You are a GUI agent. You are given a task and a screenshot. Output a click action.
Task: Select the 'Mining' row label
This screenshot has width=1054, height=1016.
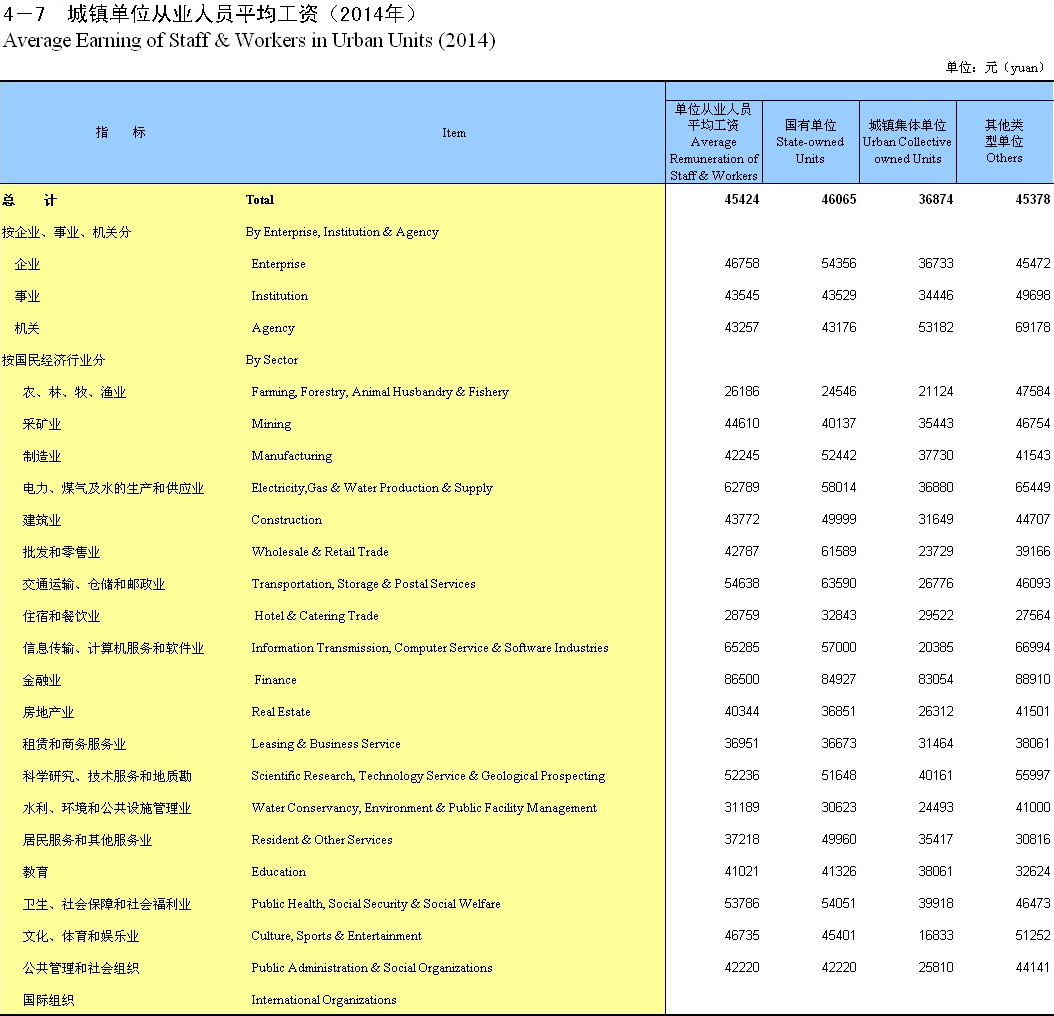click(271, 424)
